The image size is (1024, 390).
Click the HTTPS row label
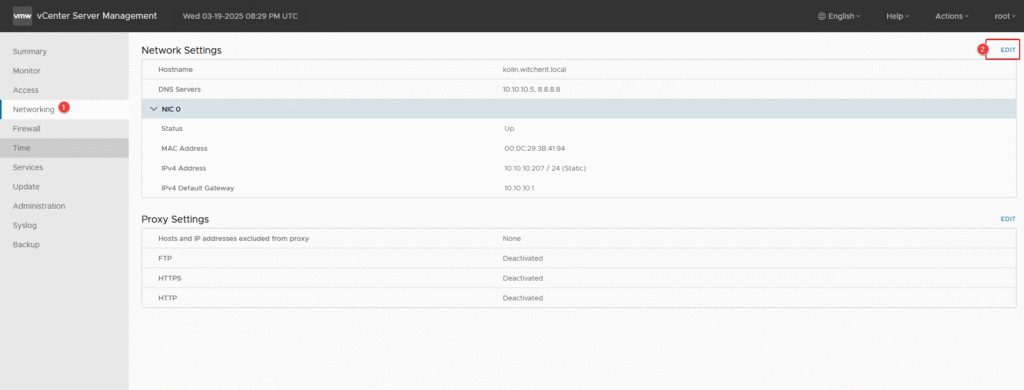pyautogui.click(x=169, y=278)
